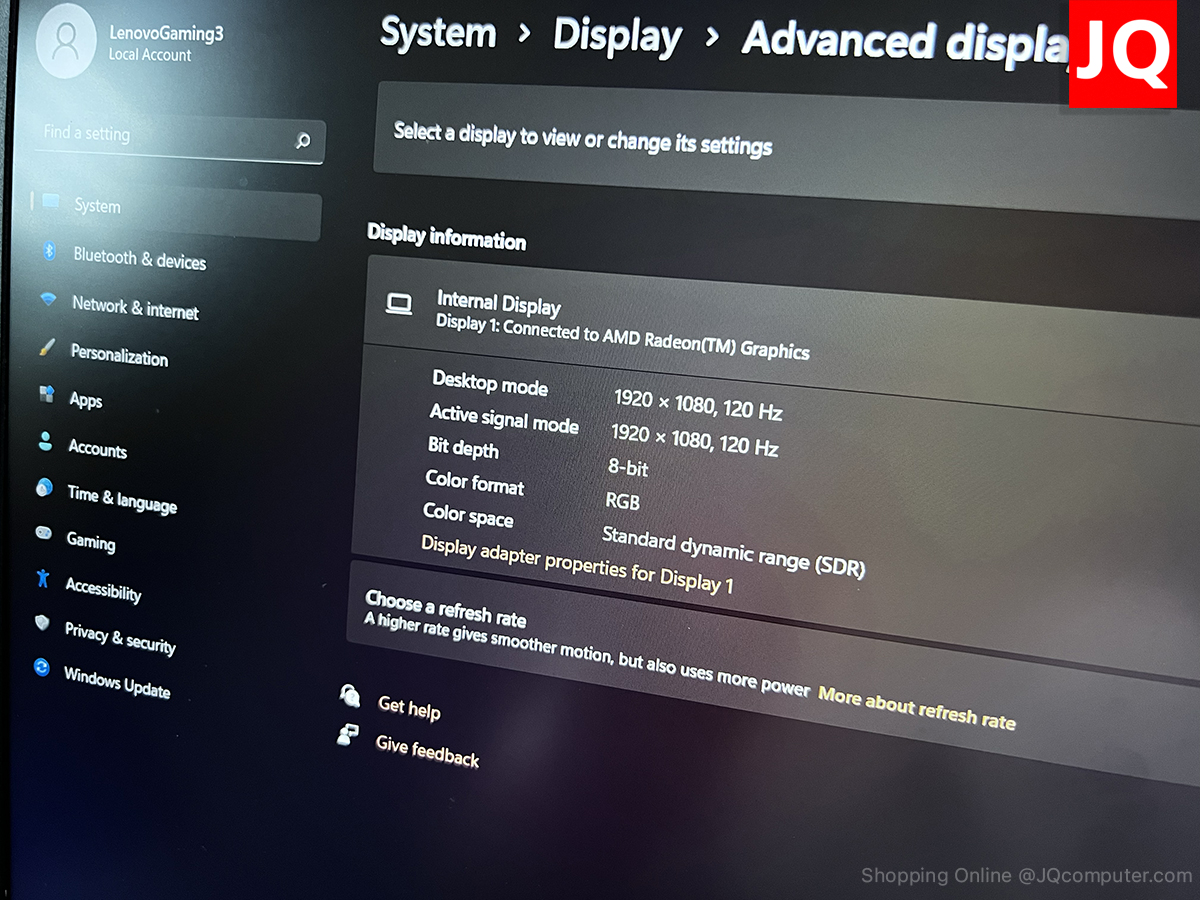Open Accessibility settings label
Image resolution: width=1200 pixels, height=900 pixels.
(x=103, y=588)
